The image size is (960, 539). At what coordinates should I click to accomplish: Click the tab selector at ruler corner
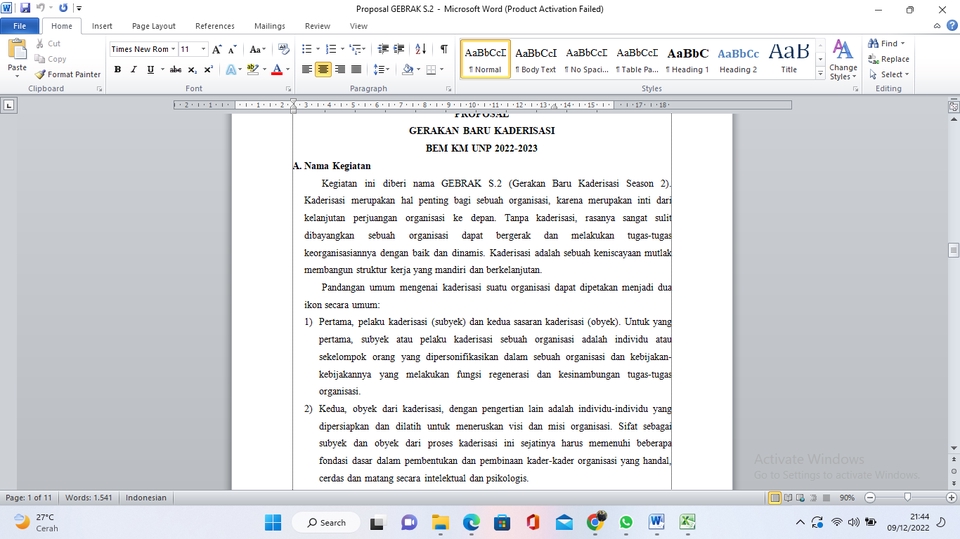click(9, 105)
